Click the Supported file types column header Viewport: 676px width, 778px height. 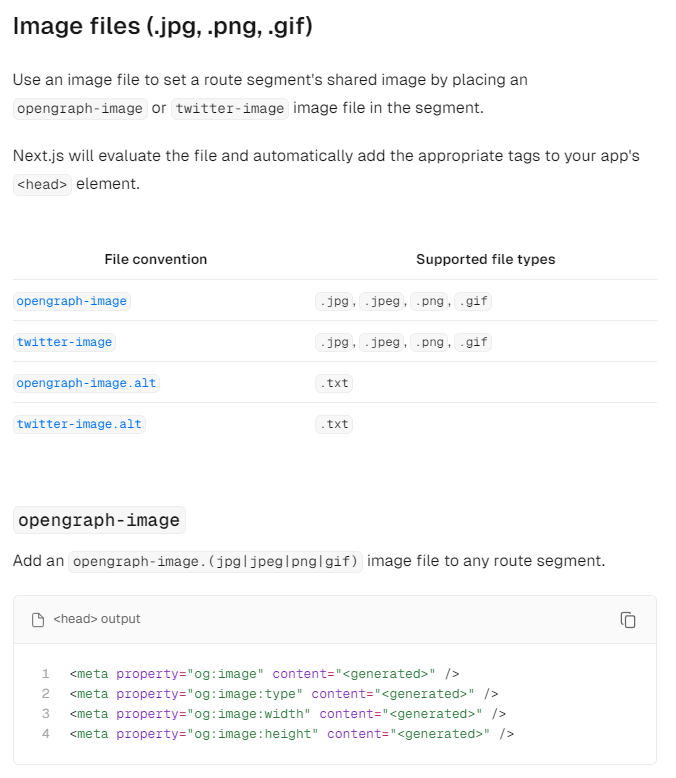tap(485, 259)
